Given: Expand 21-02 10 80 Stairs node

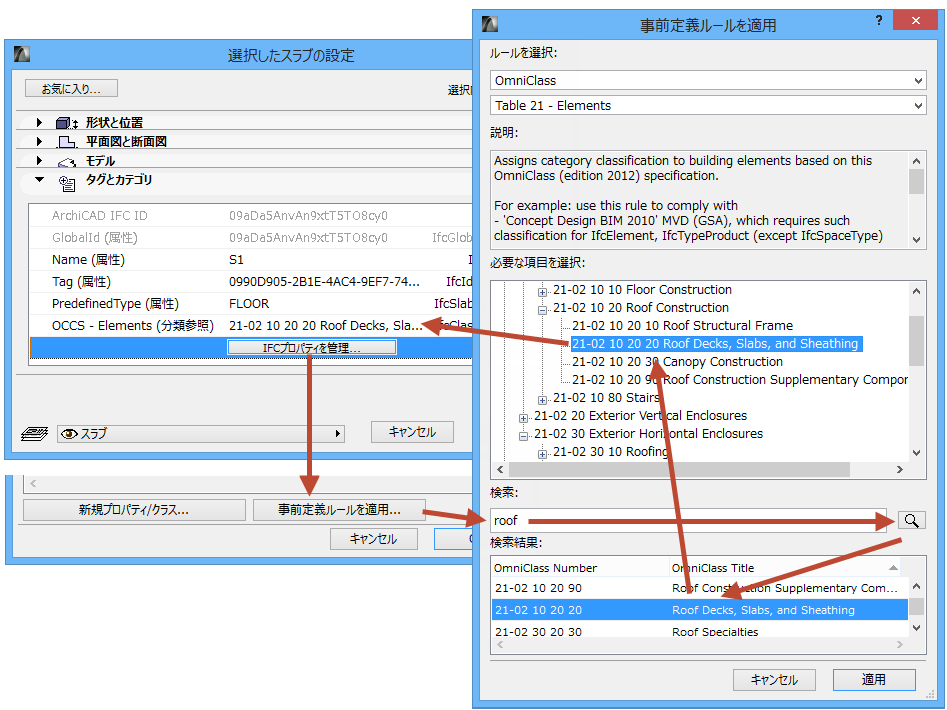Looking at the screenshot, I should point(542,400).
